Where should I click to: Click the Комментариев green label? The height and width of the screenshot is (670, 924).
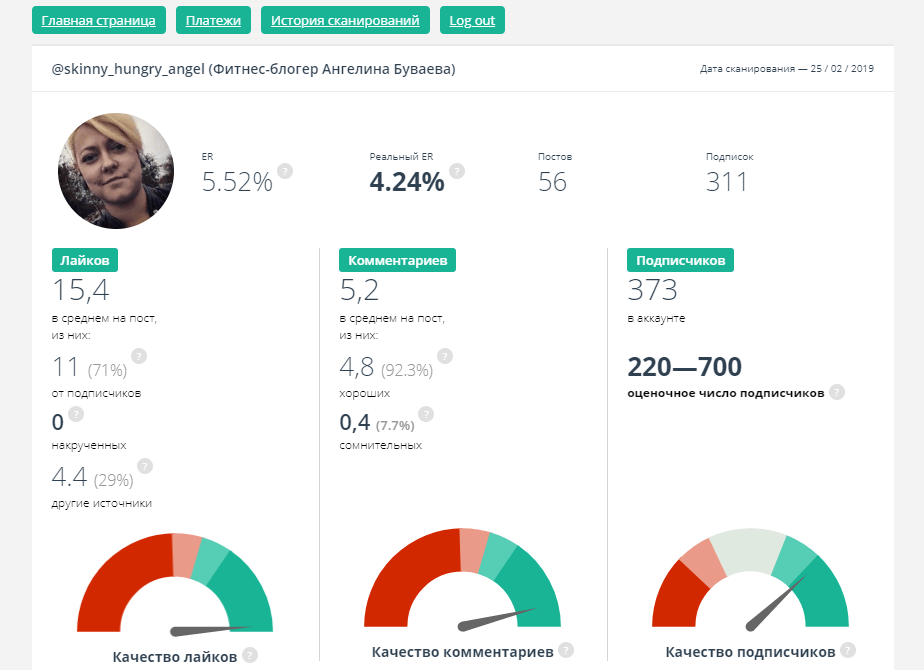[x=398, y=260]
